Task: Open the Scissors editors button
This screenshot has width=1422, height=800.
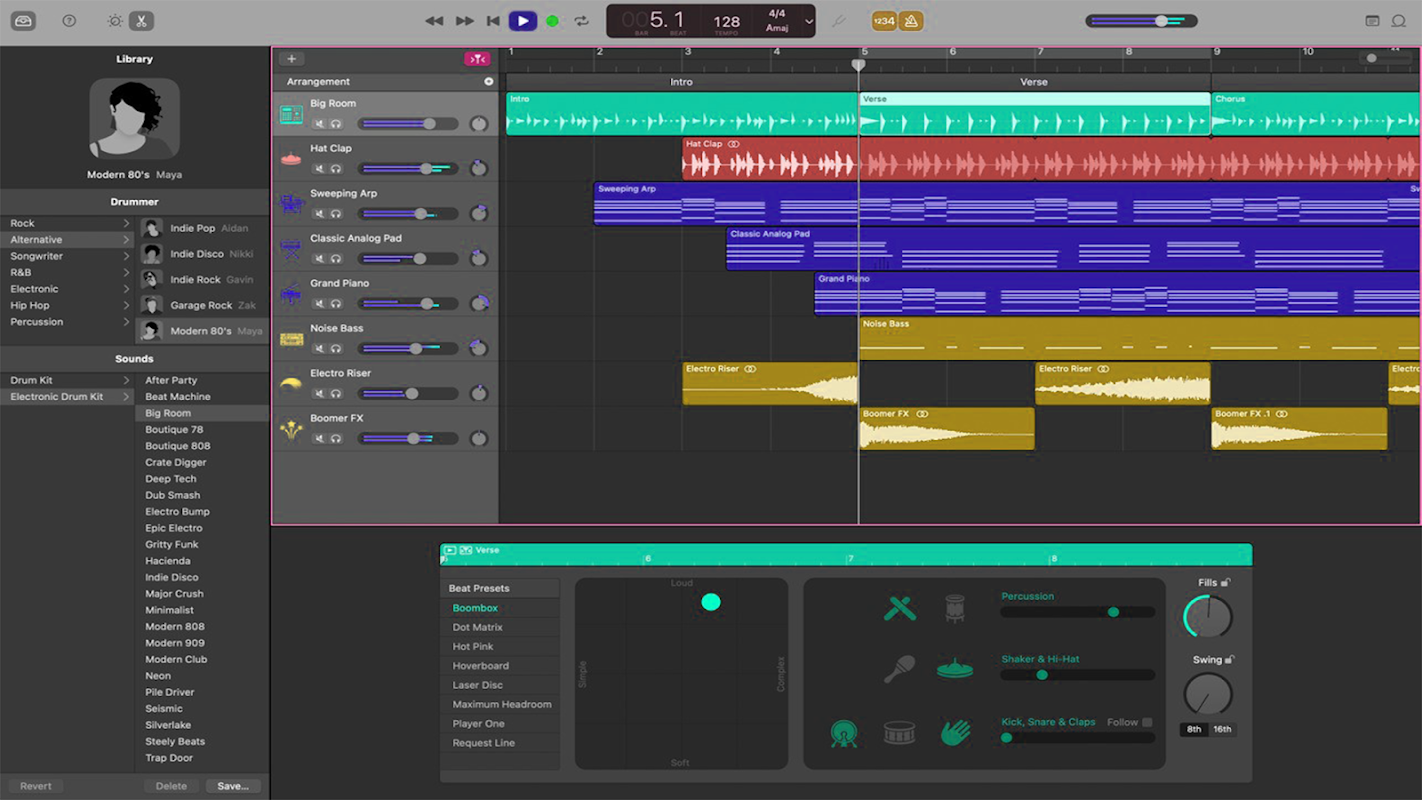Action: [141, 21]
